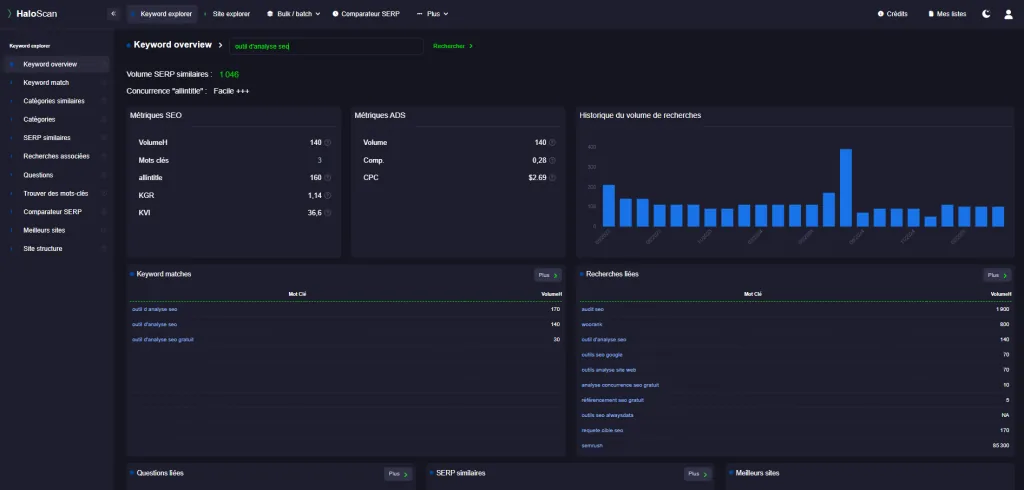This screenshot has height=490, width=1024.
Task: Click info icon beside Comp. value
Action: pos(552,160)
